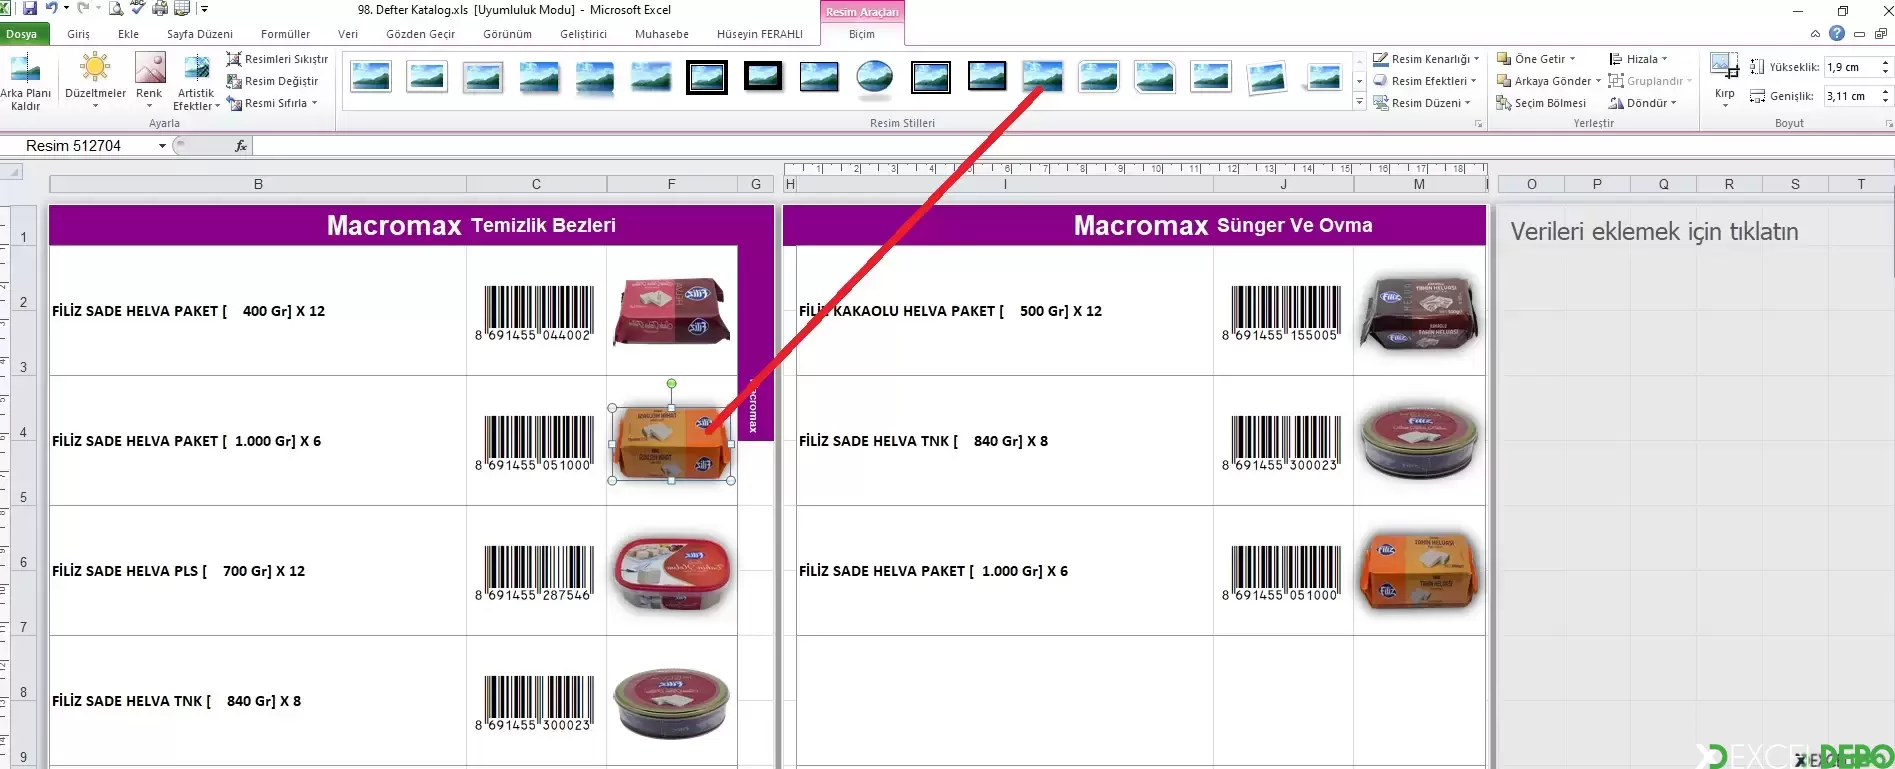
Task: Click the Save icon in quick access toolbar
Action: pyautogui.click(x=30, y=9)
